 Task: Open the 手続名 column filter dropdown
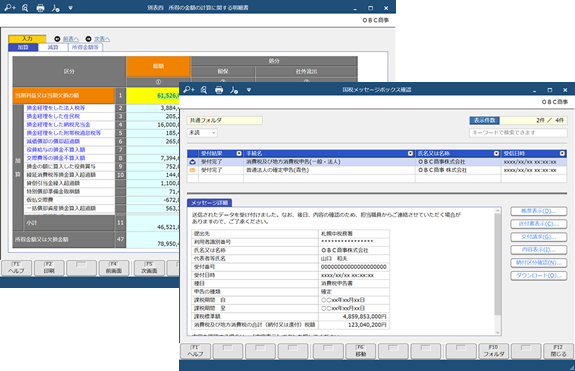point(410,154)
